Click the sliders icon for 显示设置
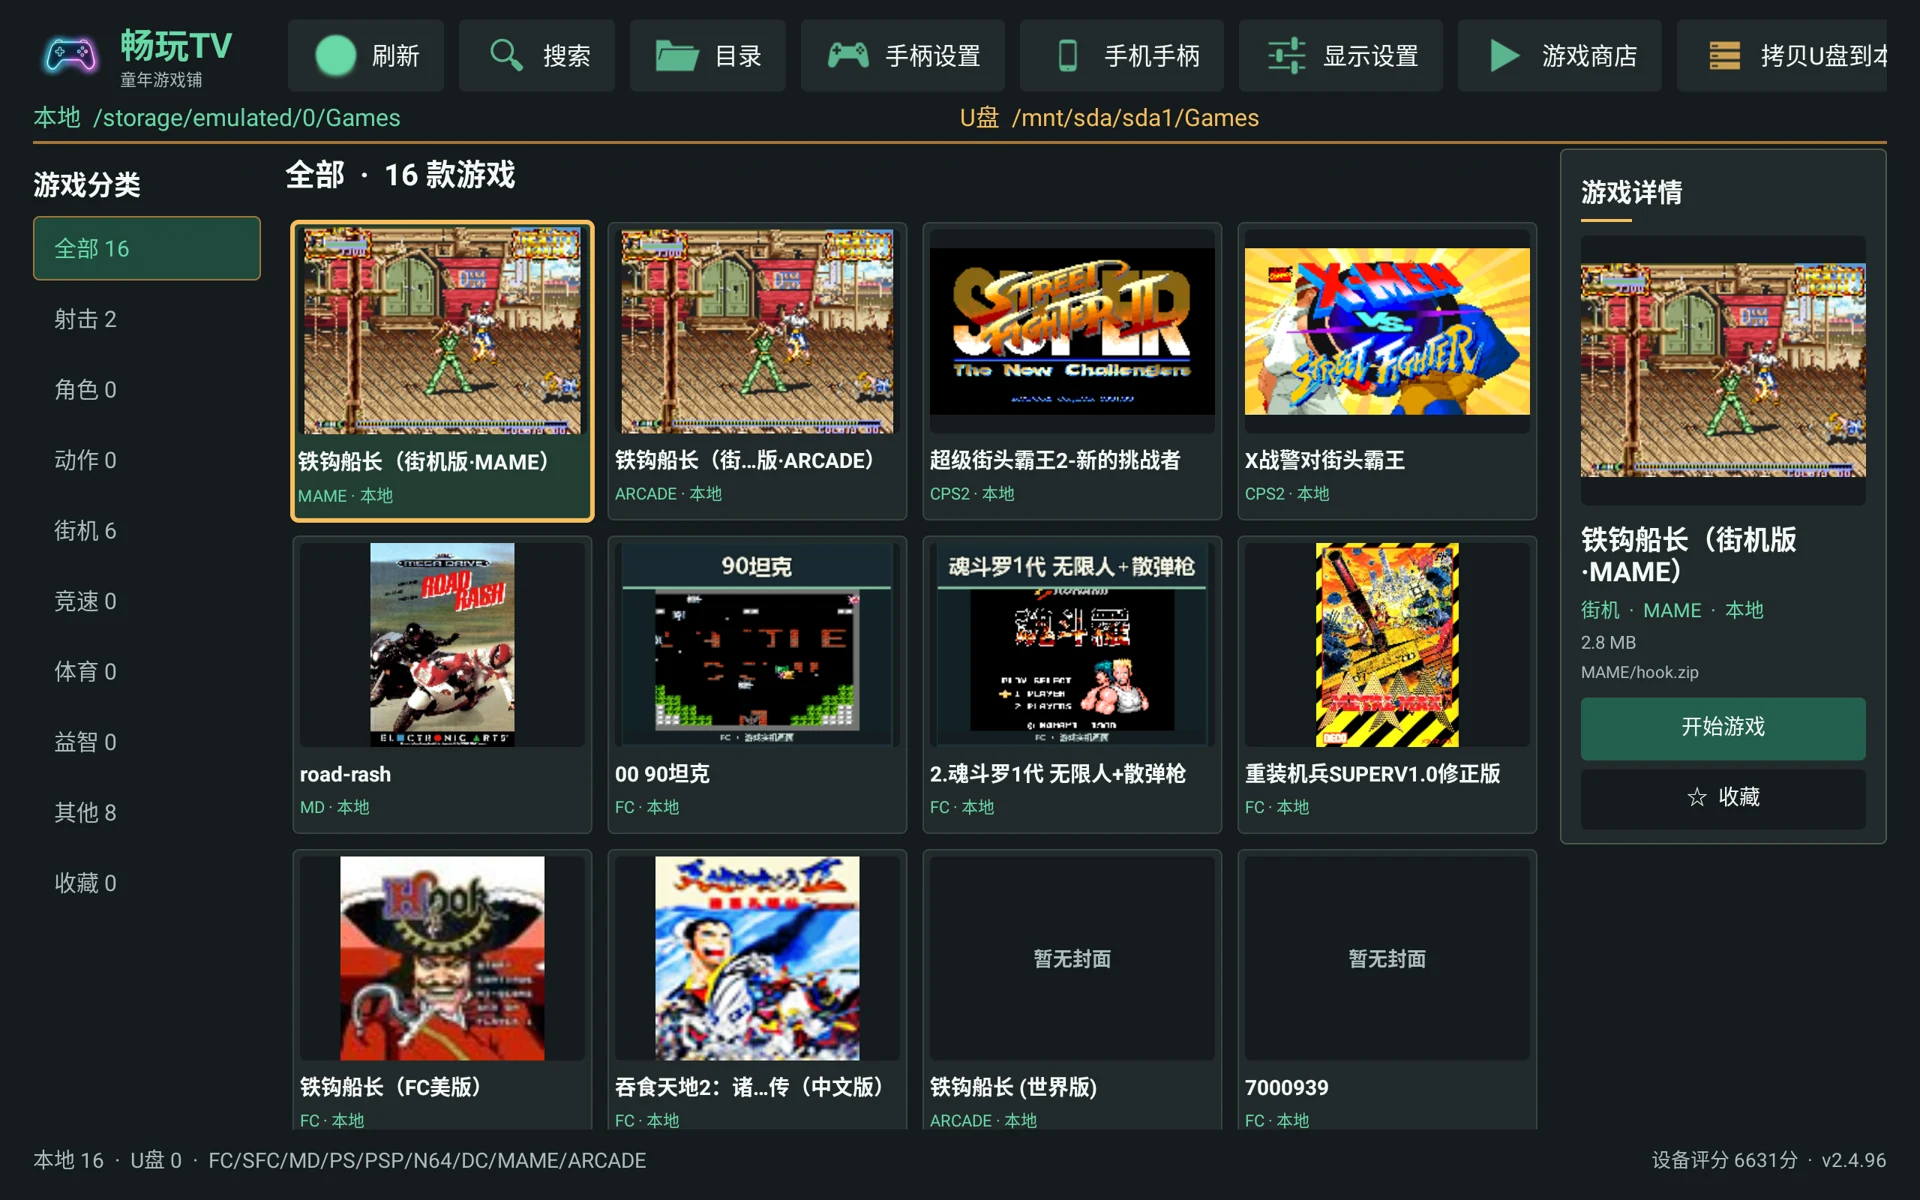 (1286, 56)
